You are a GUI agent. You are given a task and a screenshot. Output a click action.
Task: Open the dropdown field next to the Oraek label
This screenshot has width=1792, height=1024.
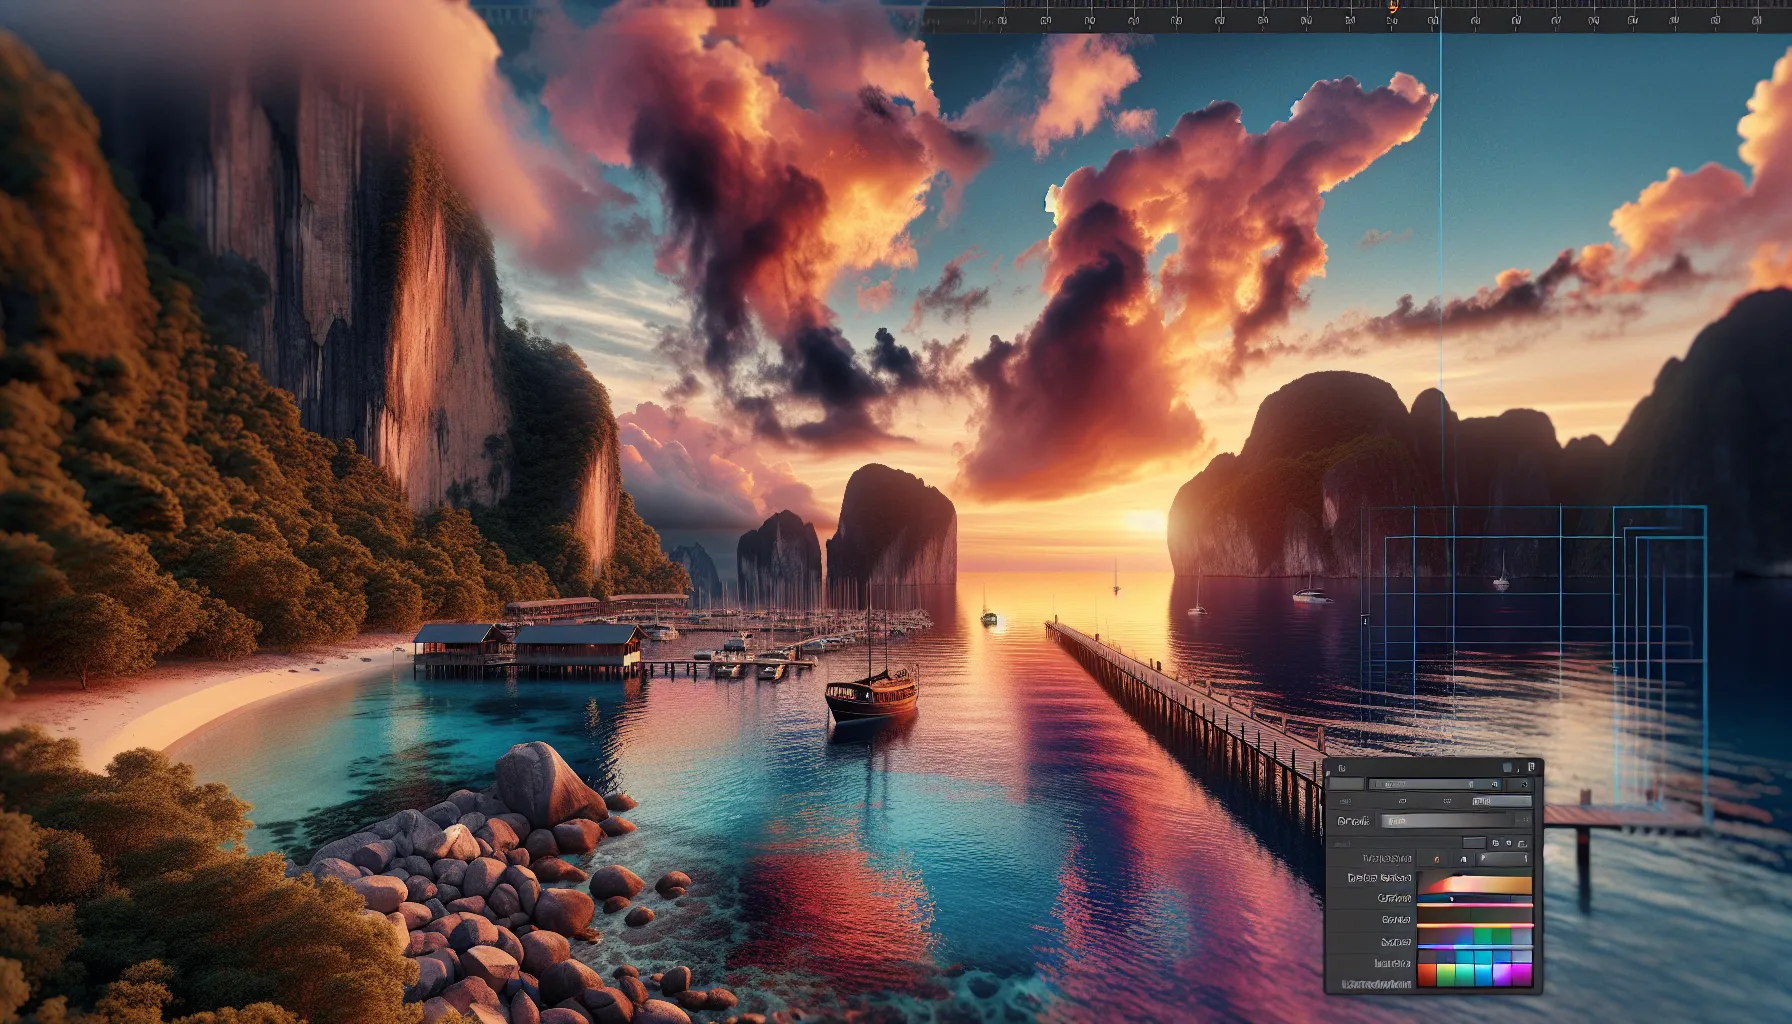1447,821
